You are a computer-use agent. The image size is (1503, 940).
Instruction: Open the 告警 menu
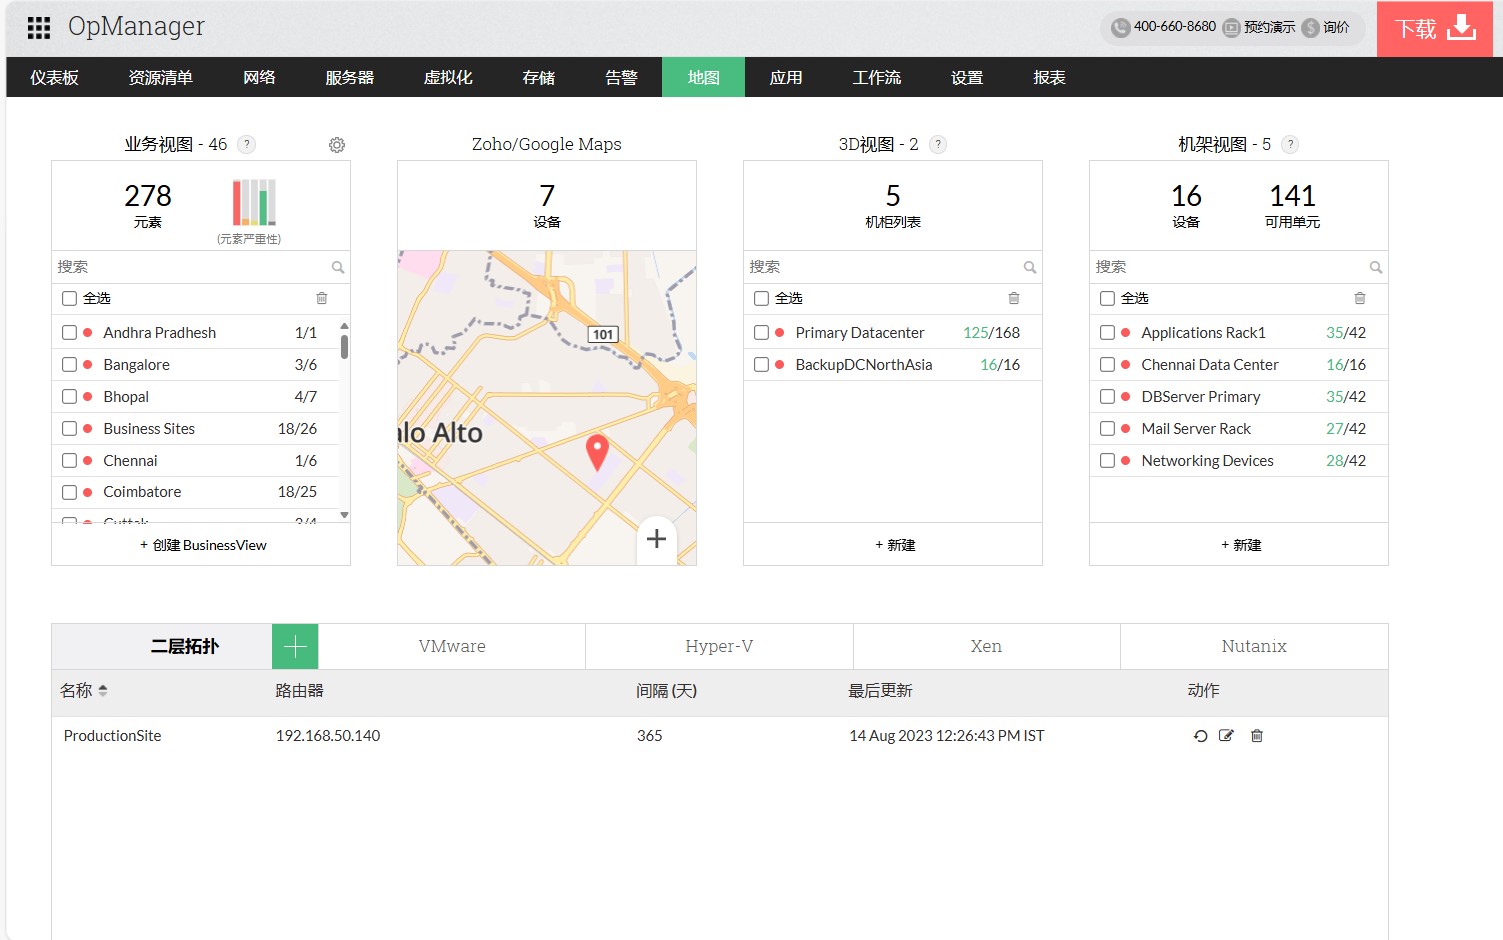point(621,78)
